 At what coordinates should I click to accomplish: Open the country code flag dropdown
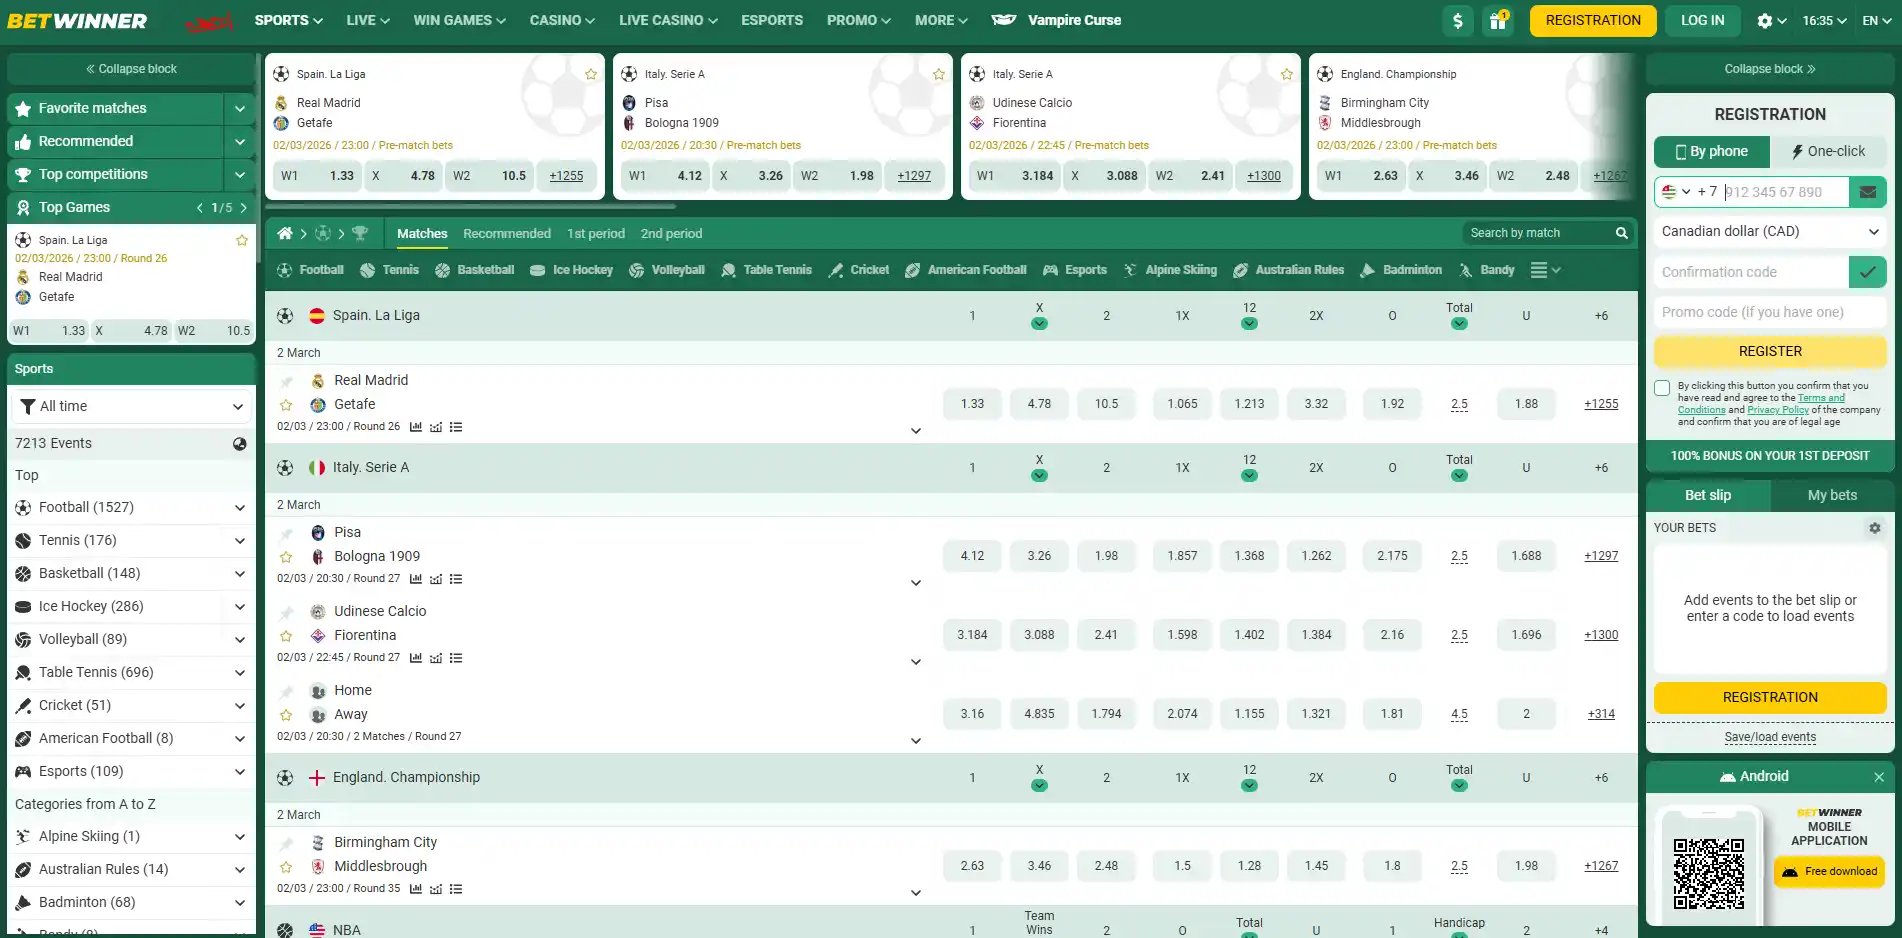(1676, 192)
